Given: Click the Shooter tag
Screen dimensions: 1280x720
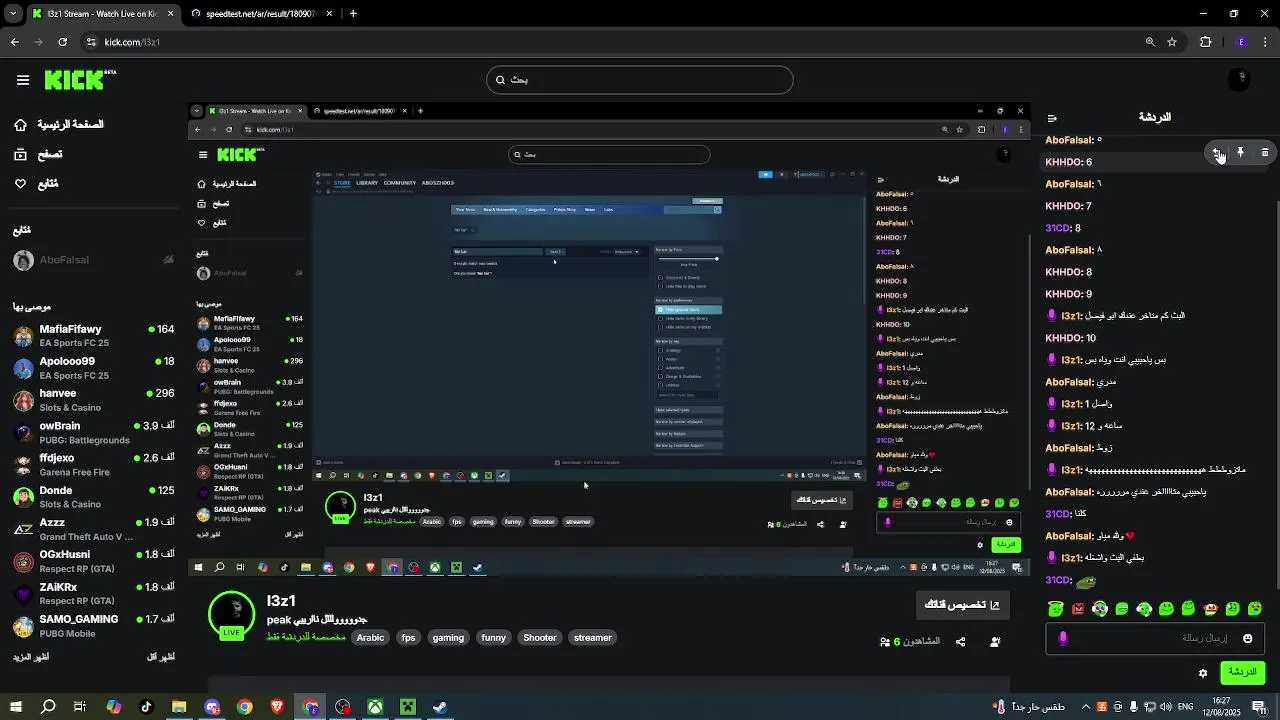Looking at the screenshot, I should [540, 638].
